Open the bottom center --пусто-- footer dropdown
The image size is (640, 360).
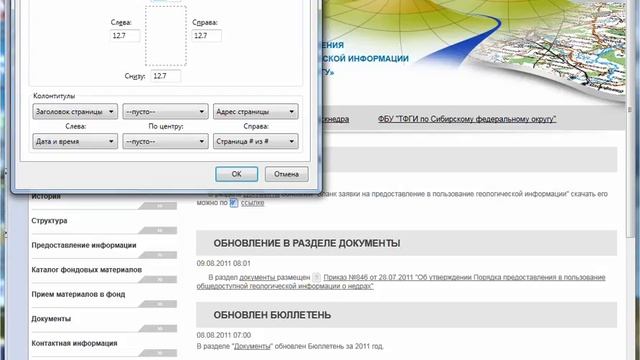[165, 141]
